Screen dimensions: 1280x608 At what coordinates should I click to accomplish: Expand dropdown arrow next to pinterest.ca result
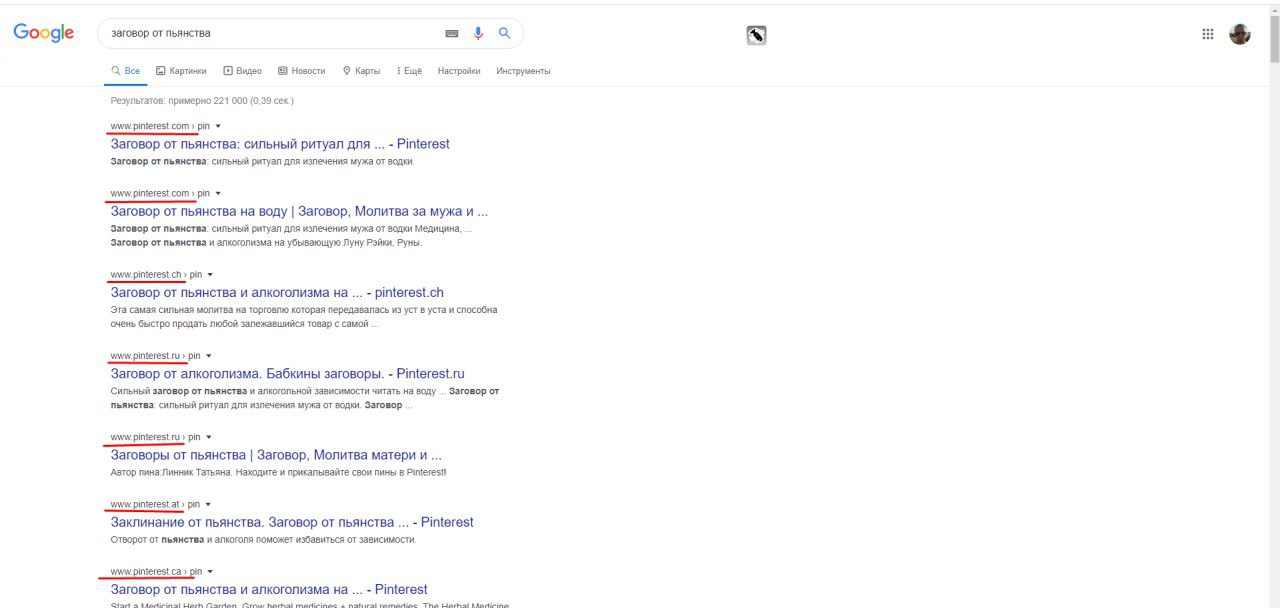tap(210, 572)
